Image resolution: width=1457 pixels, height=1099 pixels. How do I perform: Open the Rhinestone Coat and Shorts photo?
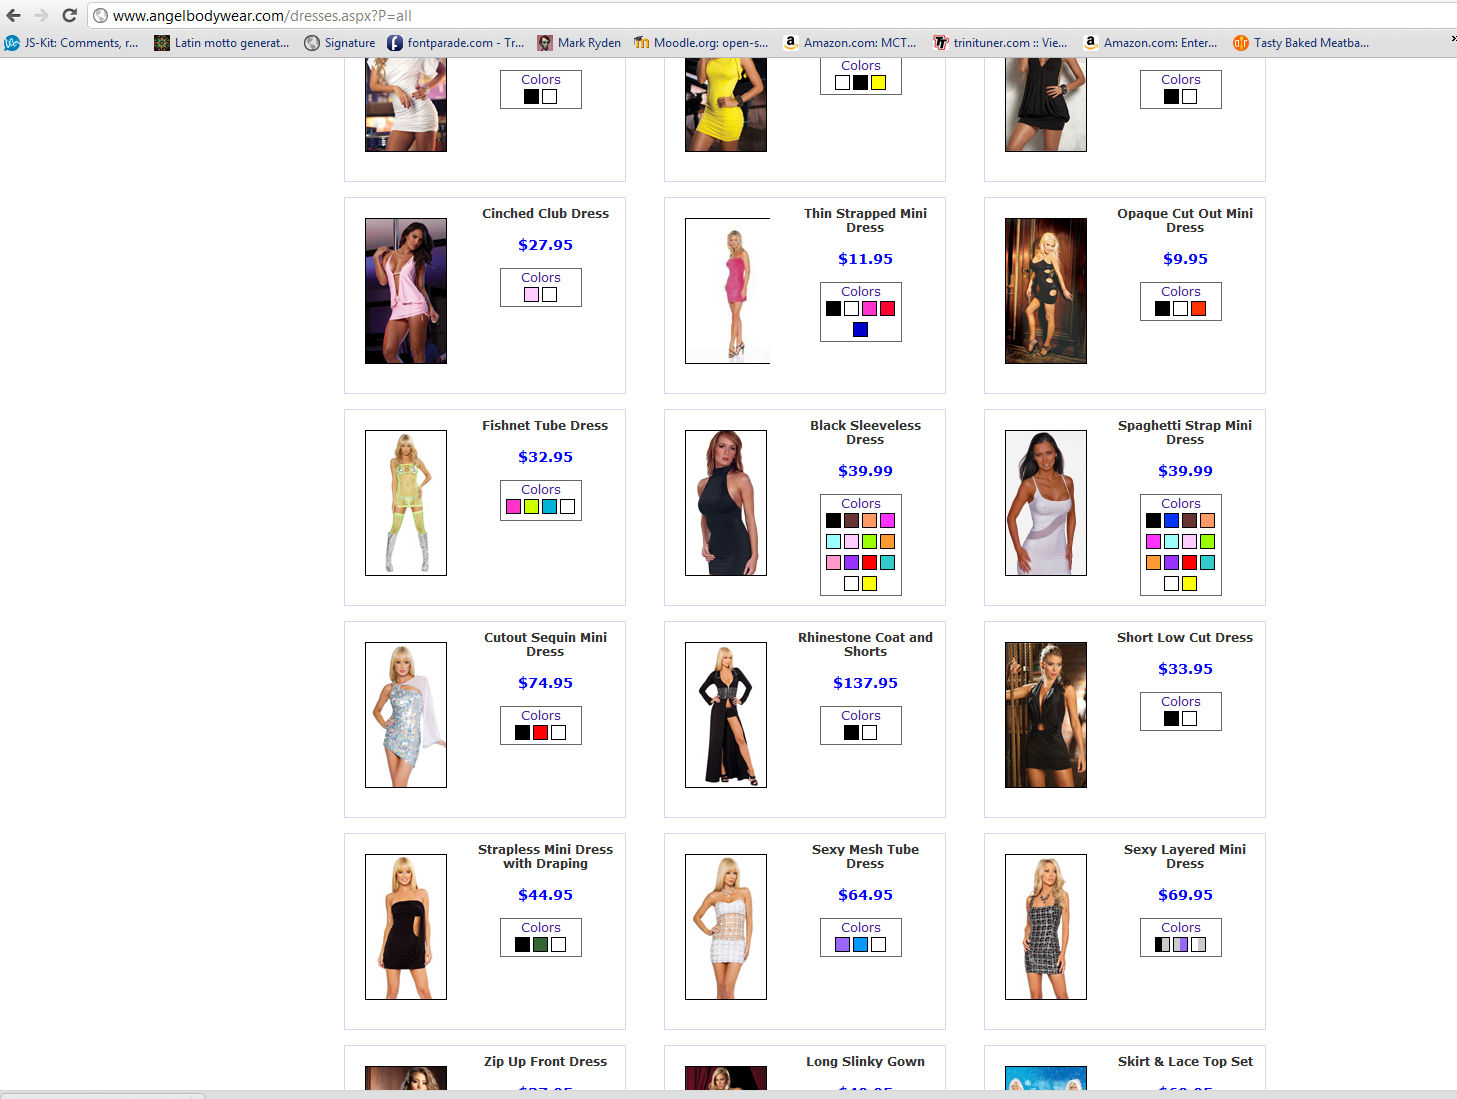pyautogui.click(x=726, y=715)
